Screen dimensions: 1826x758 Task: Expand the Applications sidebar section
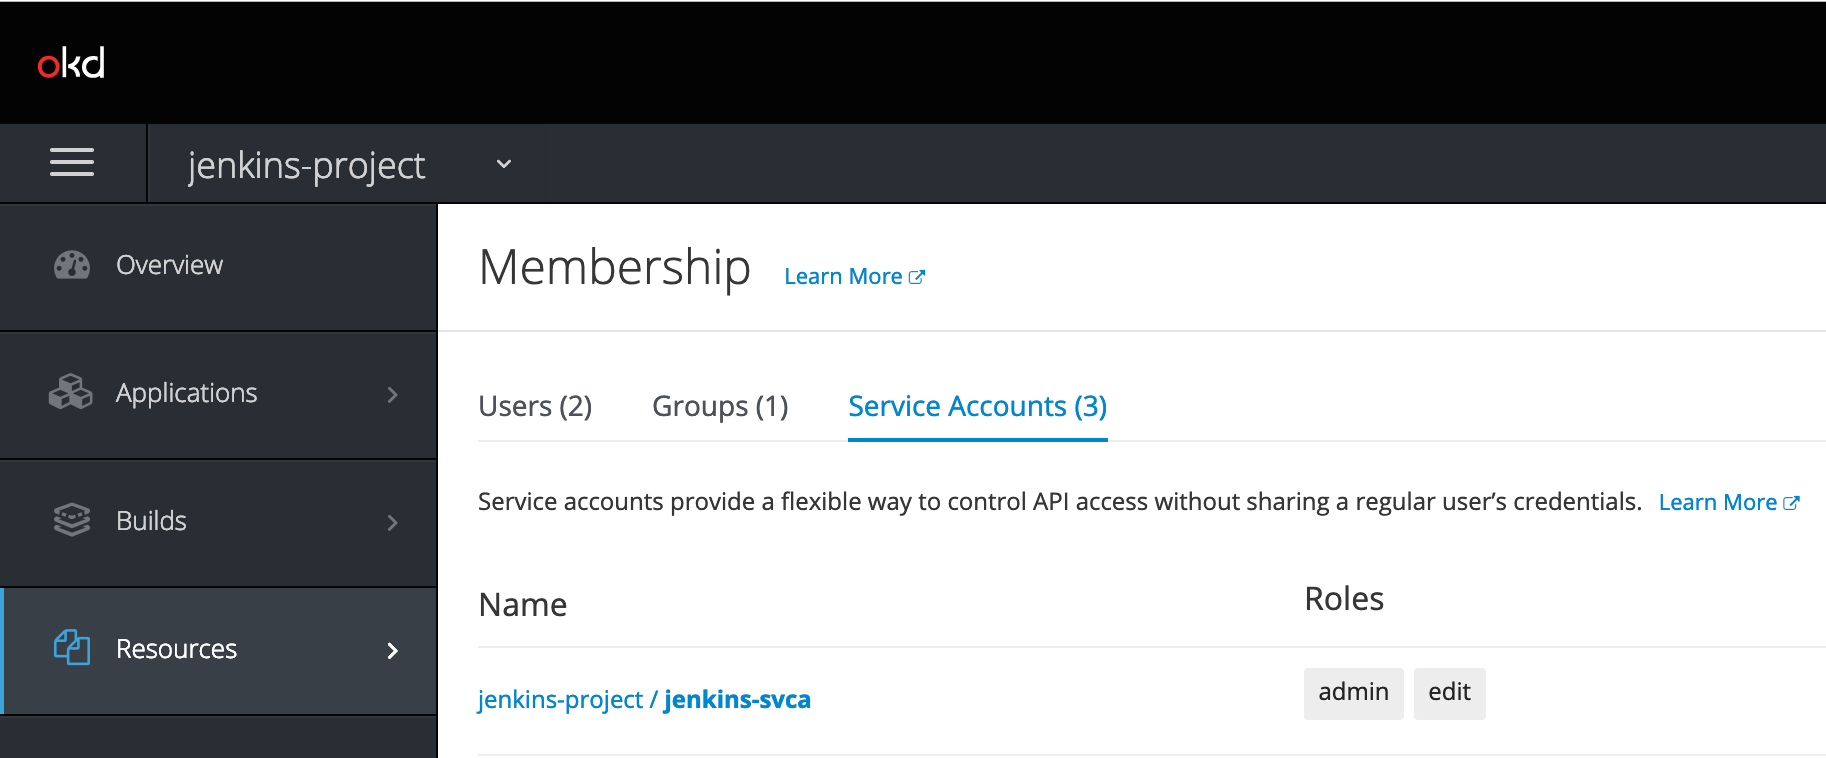coord(392,394)
